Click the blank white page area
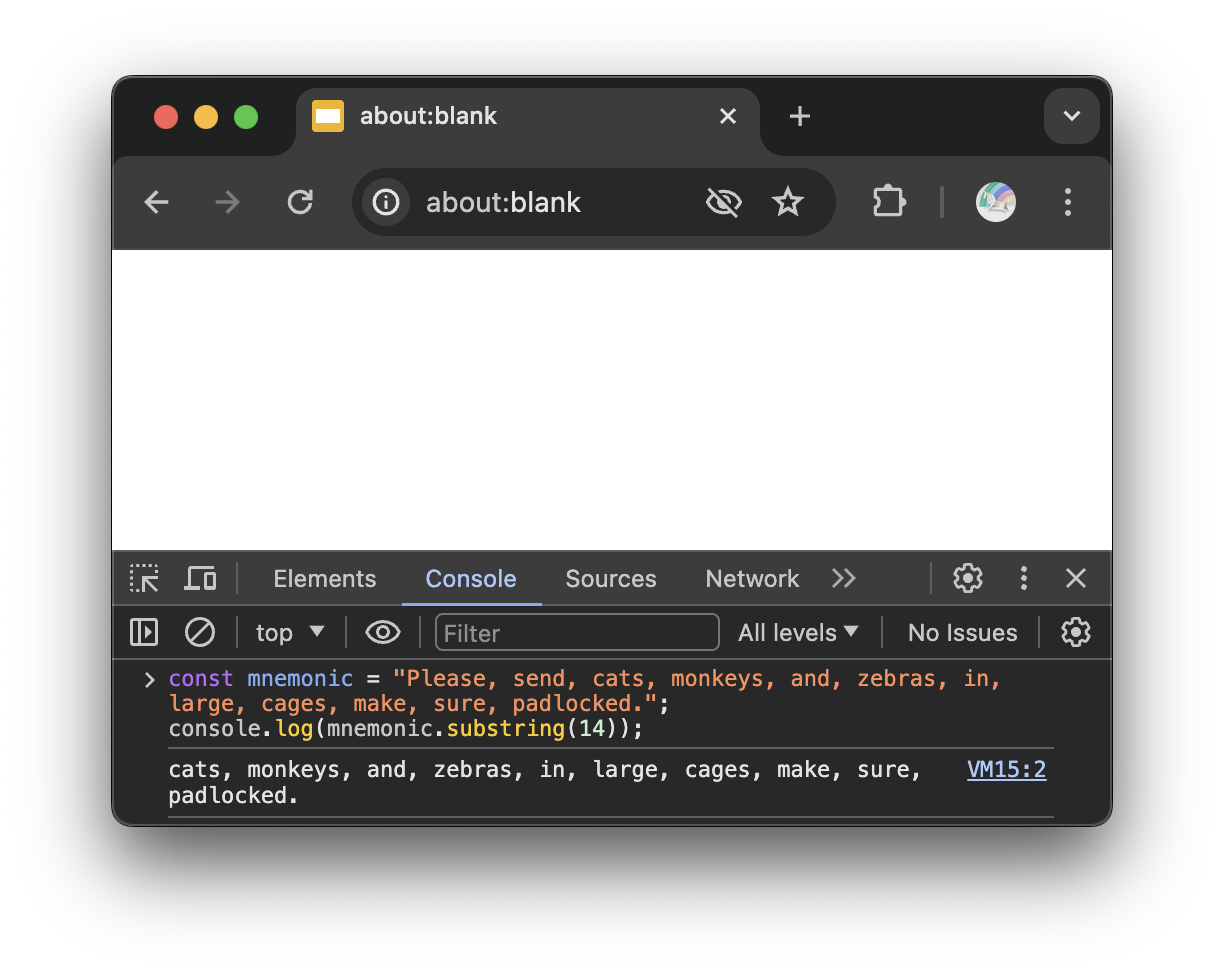1224x974 pixels. point(612,400)
